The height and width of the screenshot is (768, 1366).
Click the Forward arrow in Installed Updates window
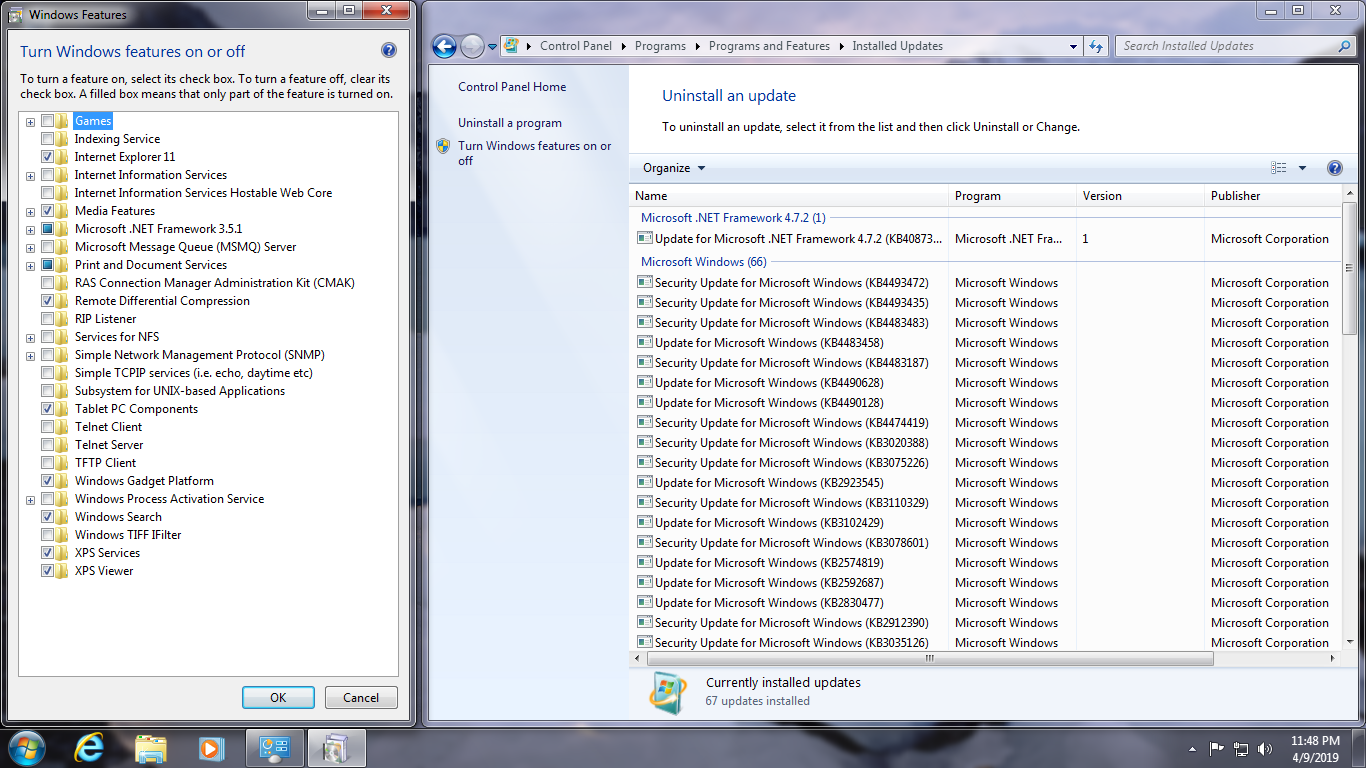coord(472,46)
